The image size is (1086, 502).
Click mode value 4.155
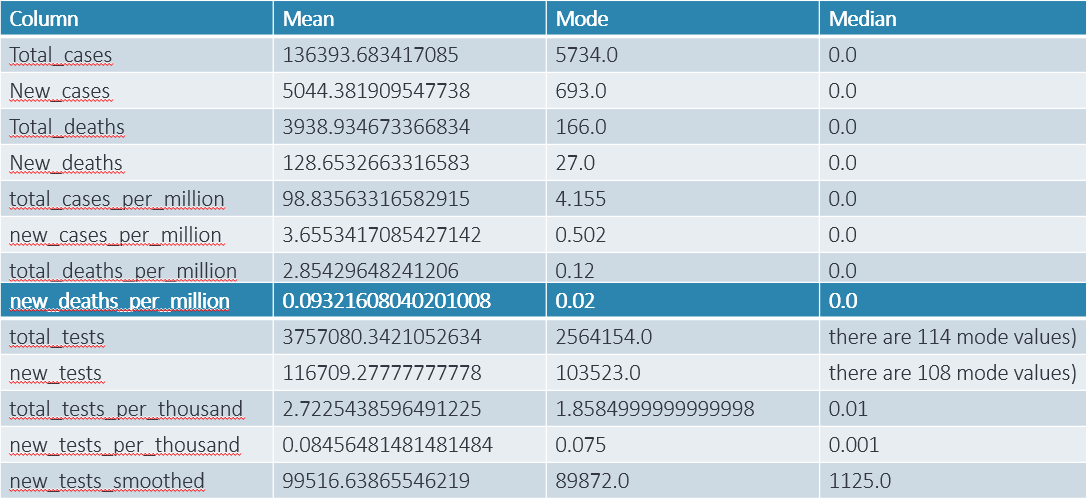pyautogui.click(x=580, y=199)
